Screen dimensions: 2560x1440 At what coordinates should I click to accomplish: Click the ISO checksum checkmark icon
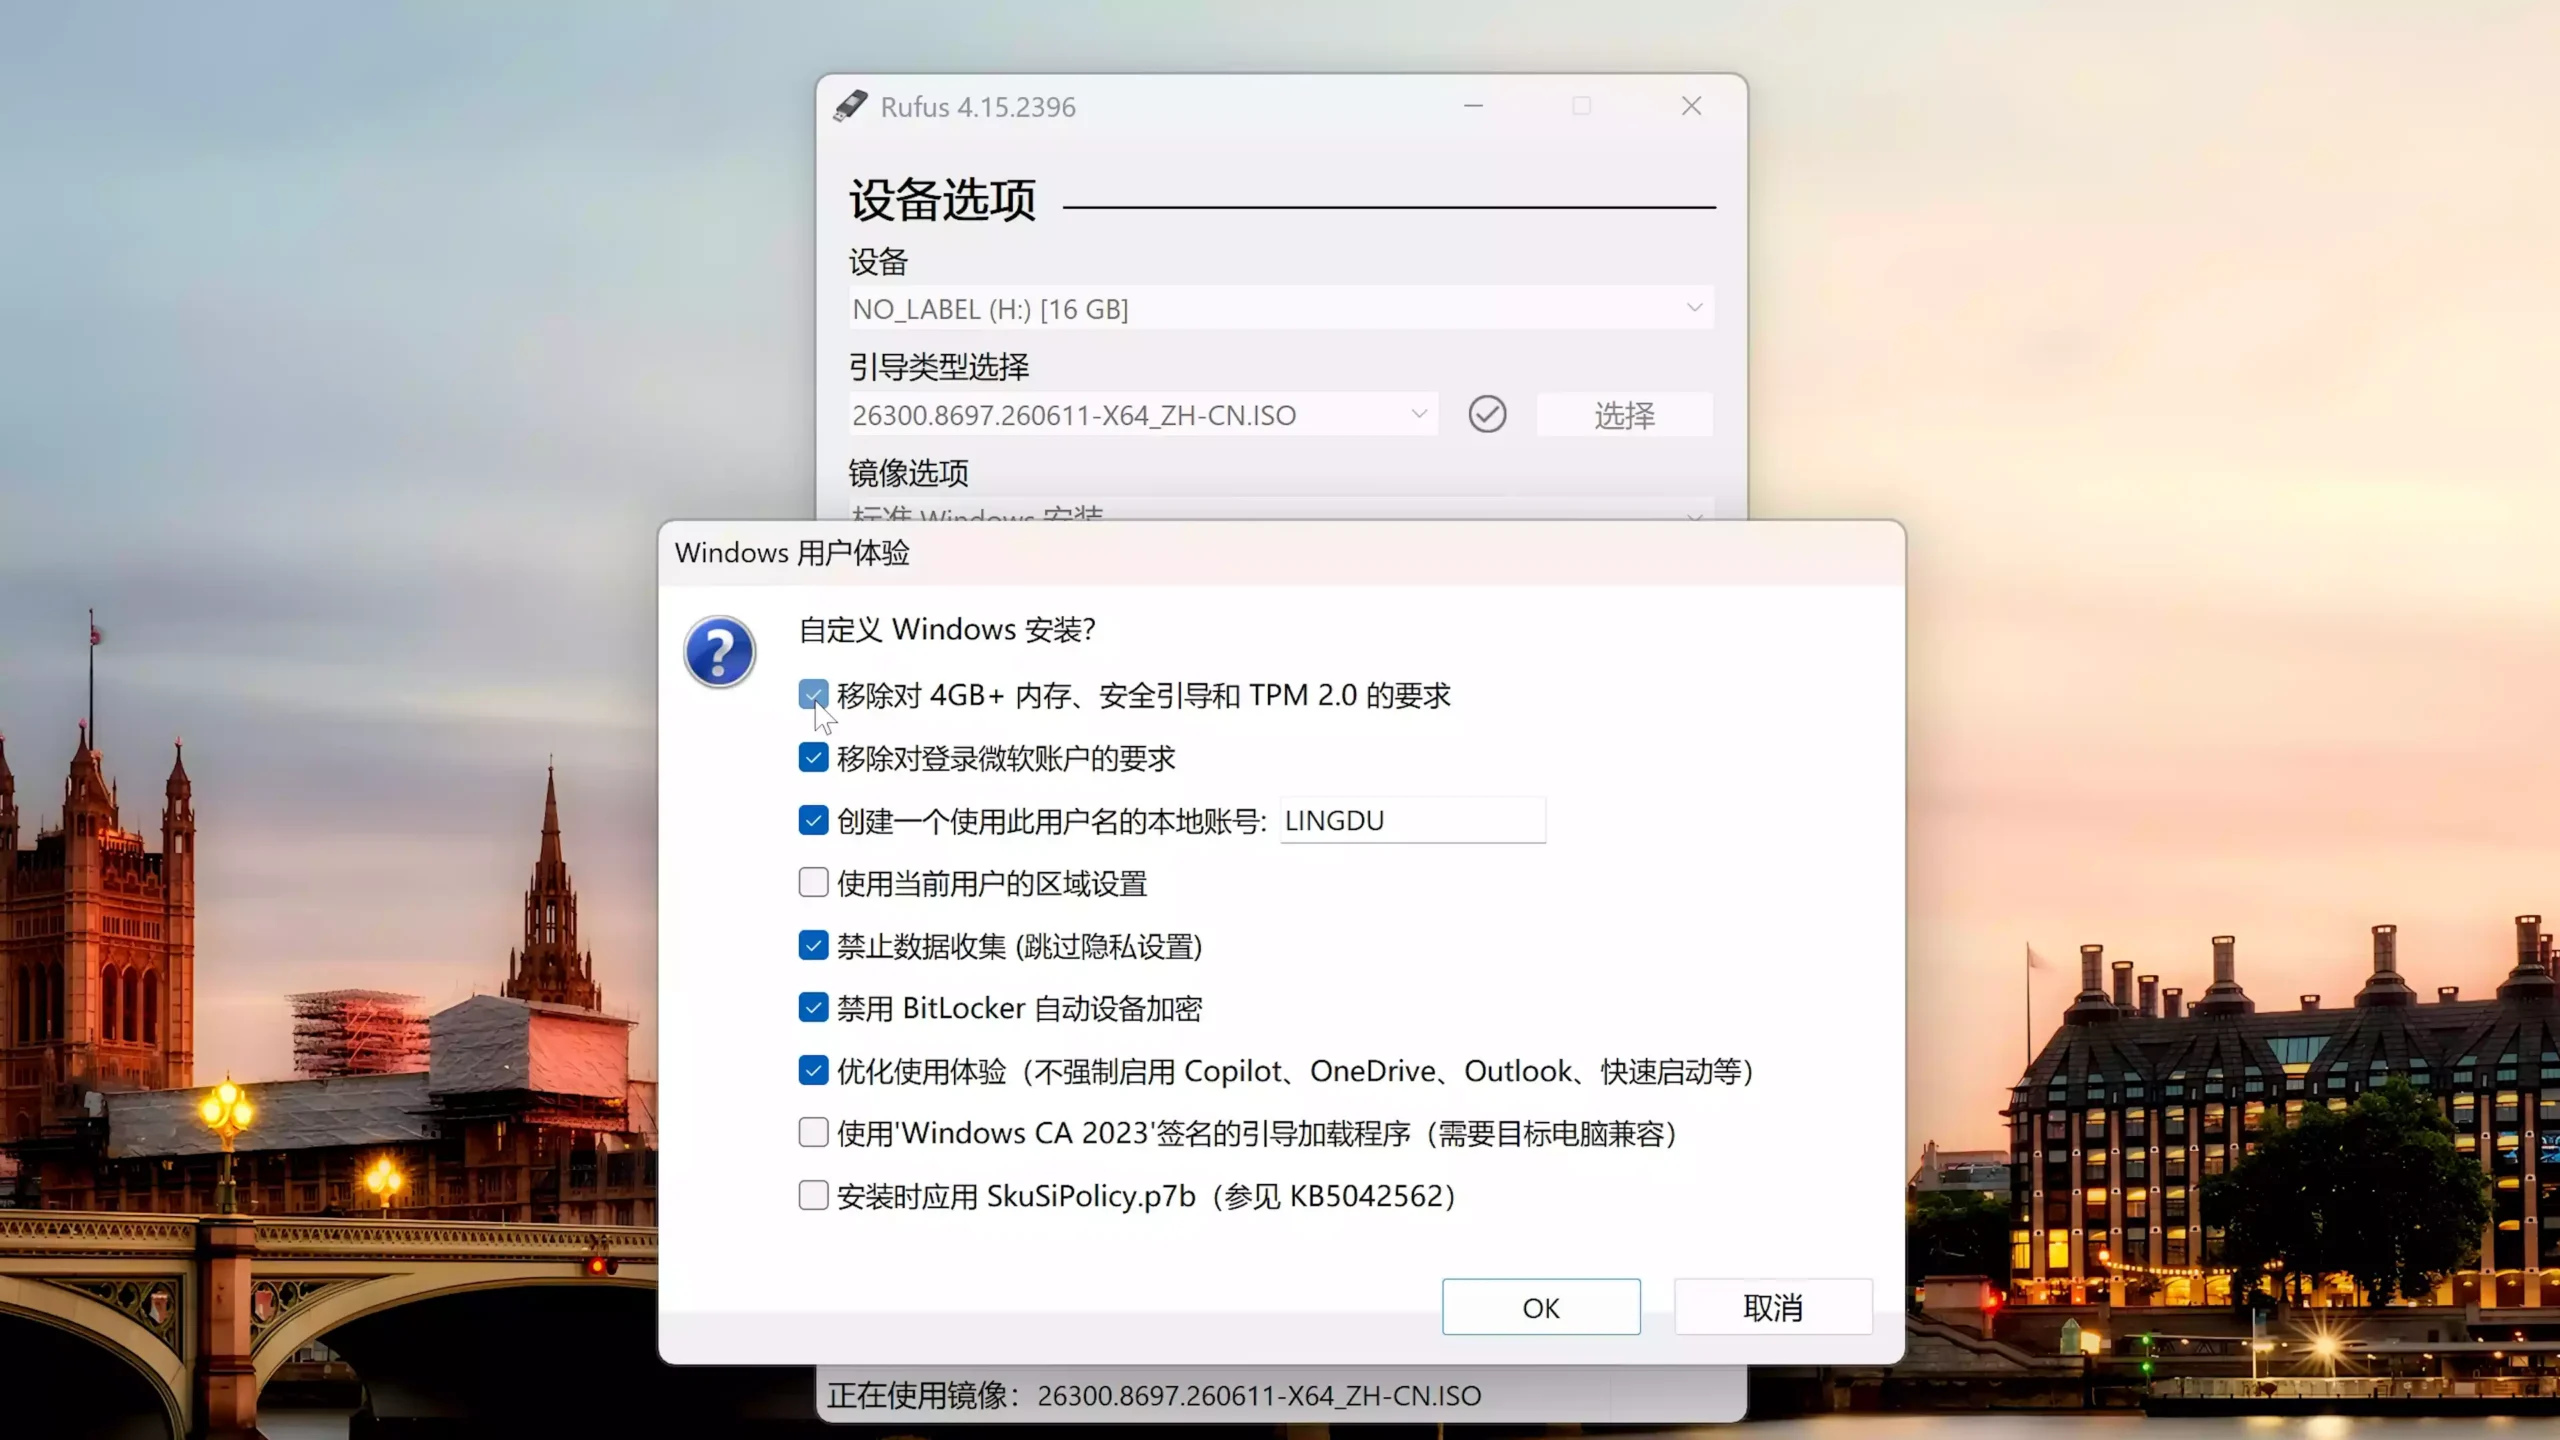[x=1487, y=414]
